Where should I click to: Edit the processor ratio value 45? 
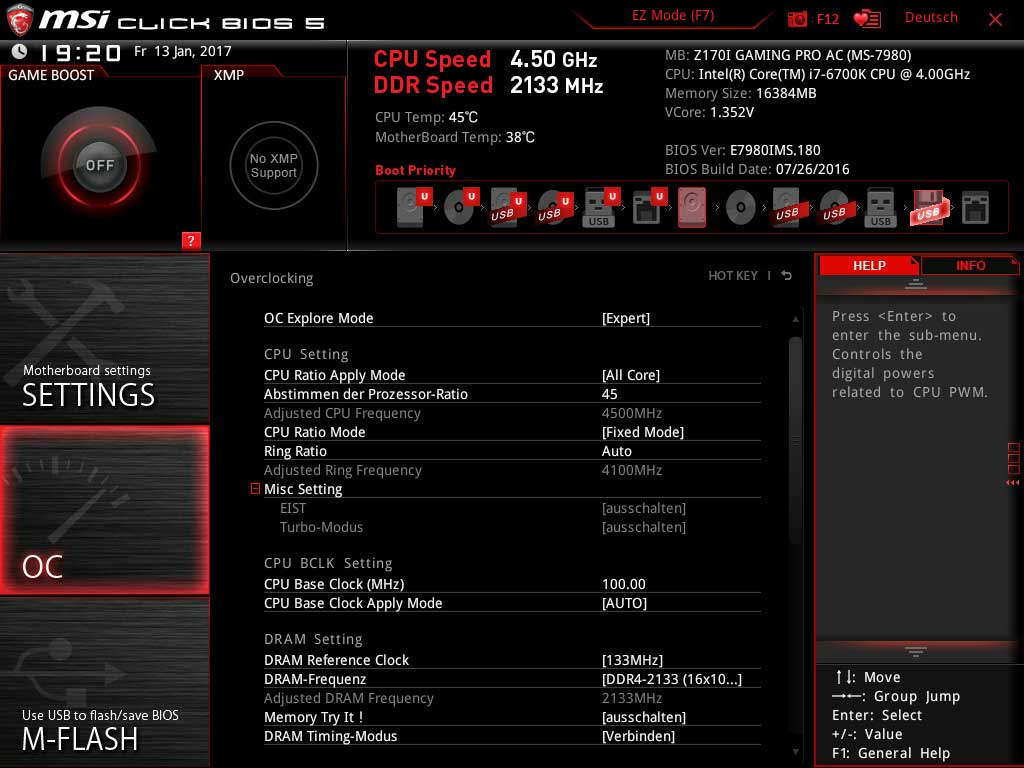(609, 394)
